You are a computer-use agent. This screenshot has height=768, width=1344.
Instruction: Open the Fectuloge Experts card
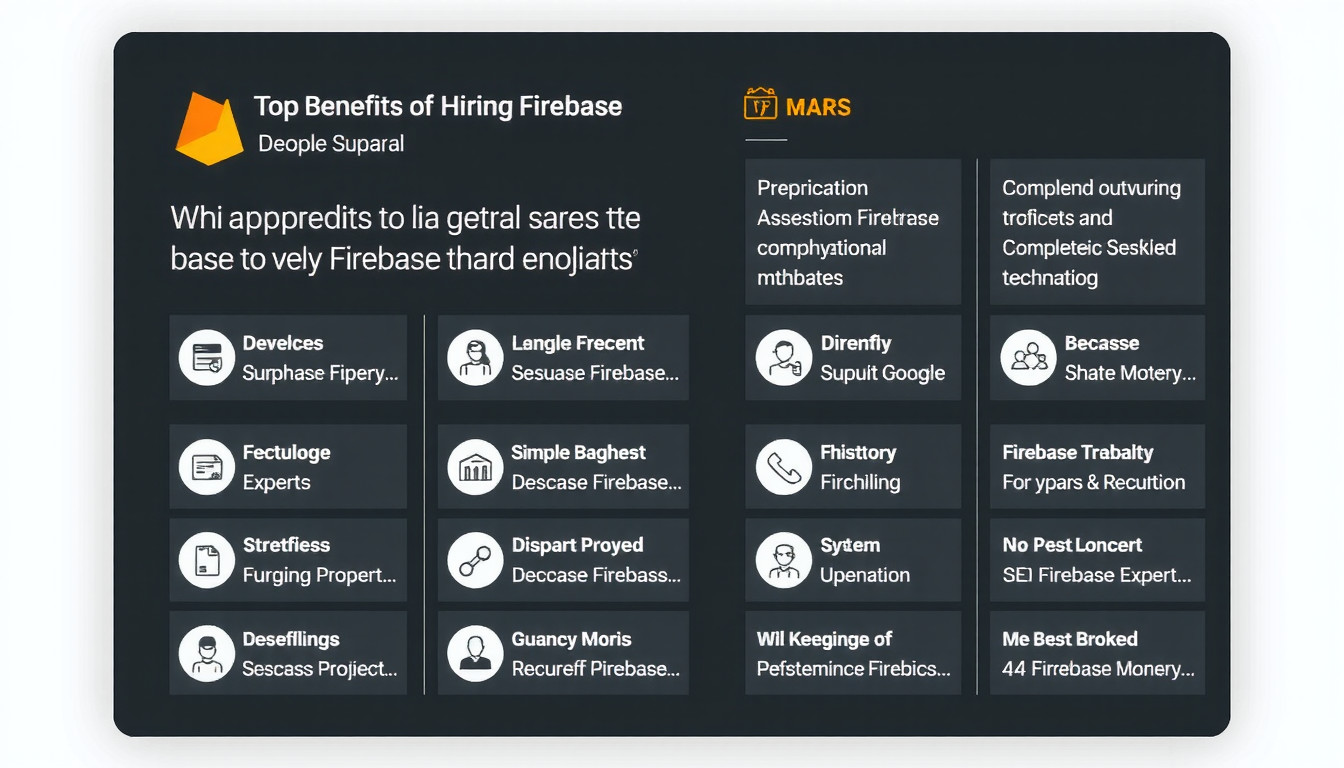288,467
